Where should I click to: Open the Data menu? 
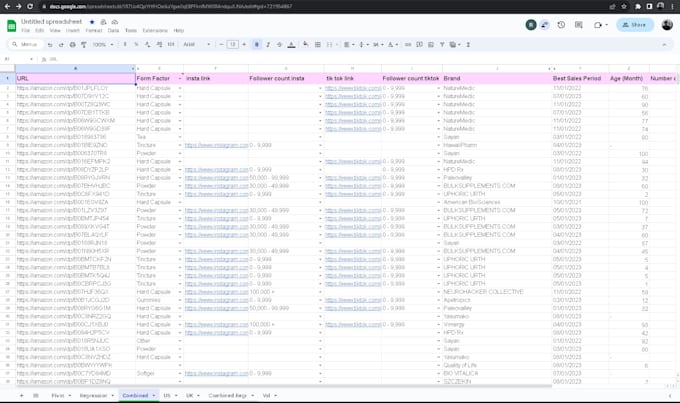(x=113, y=30)
